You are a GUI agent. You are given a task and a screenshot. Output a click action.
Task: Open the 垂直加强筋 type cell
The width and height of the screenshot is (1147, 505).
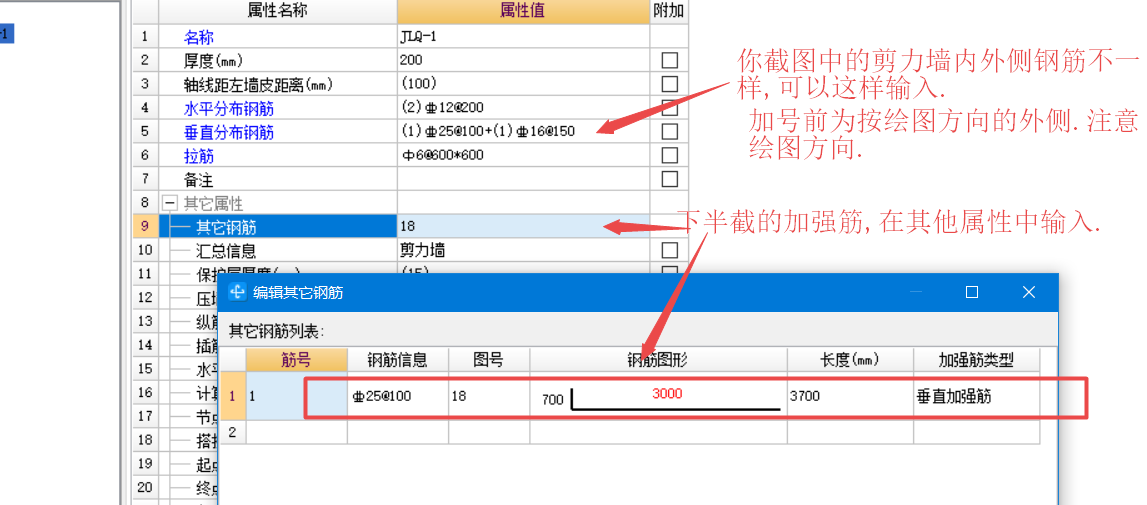click(x=976, y=396)
